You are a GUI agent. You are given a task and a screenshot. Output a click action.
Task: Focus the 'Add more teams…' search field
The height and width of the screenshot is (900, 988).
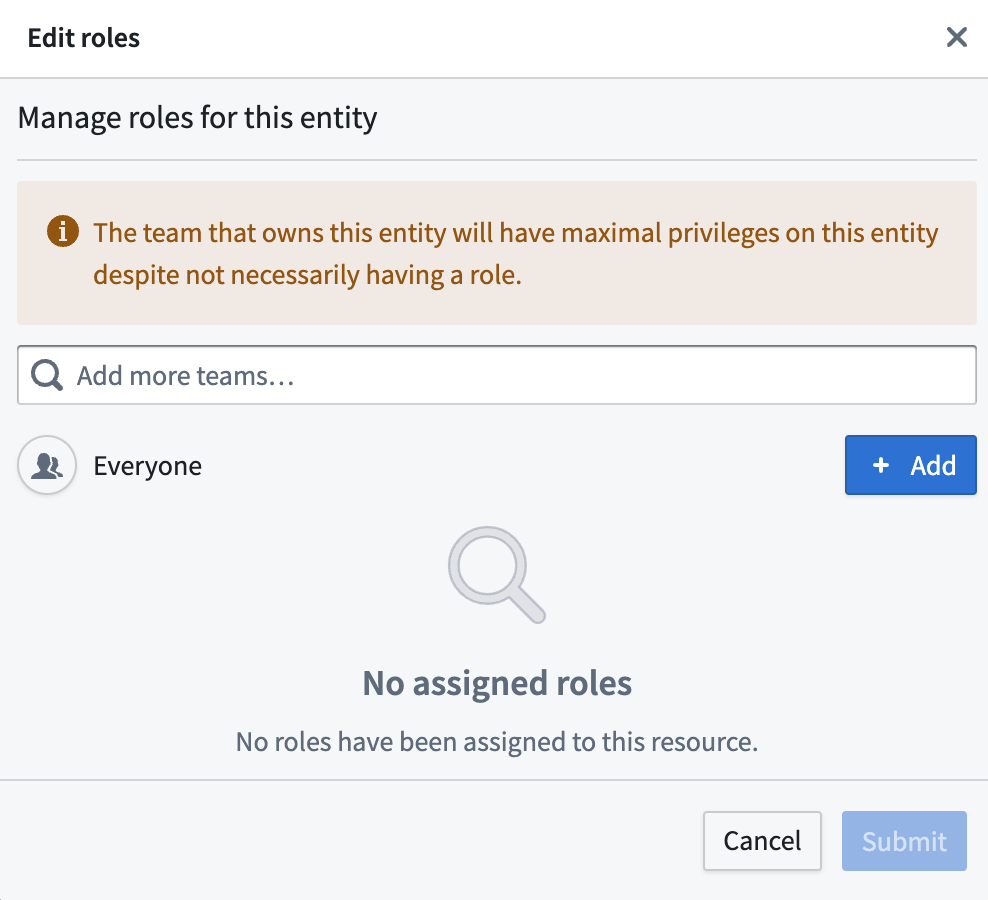pyautogui.click(x=497, y=375)
